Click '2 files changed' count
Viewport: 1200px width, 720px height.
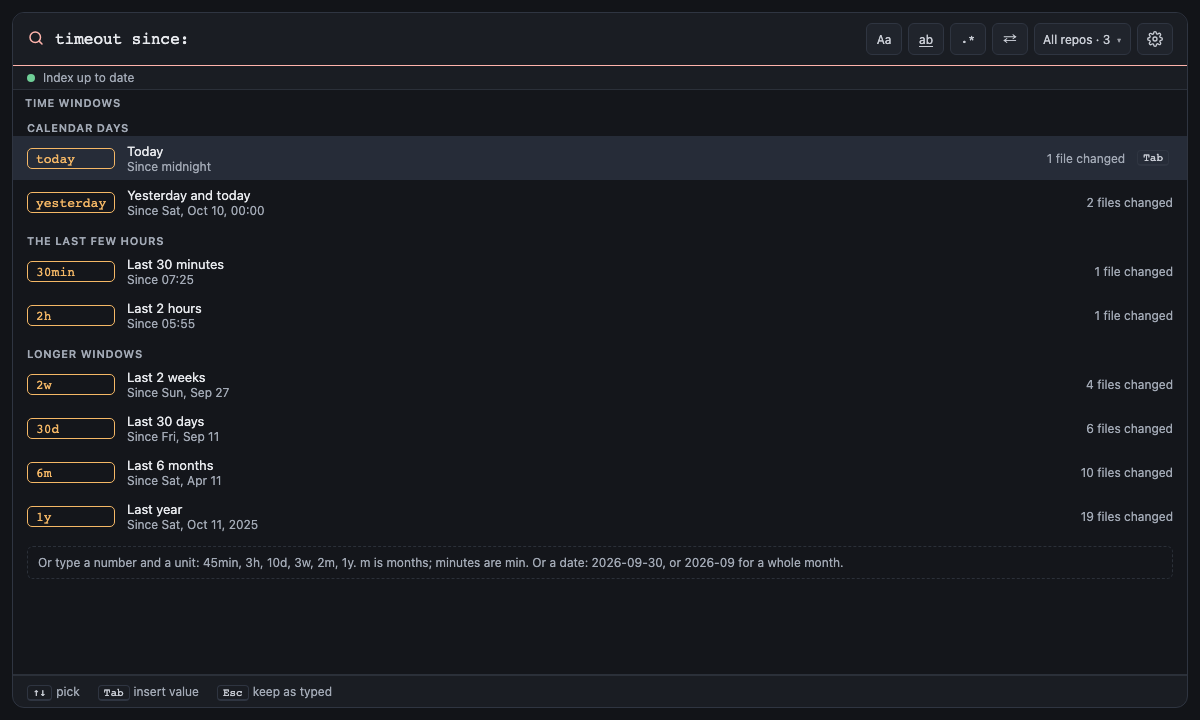pos(1129,203)
